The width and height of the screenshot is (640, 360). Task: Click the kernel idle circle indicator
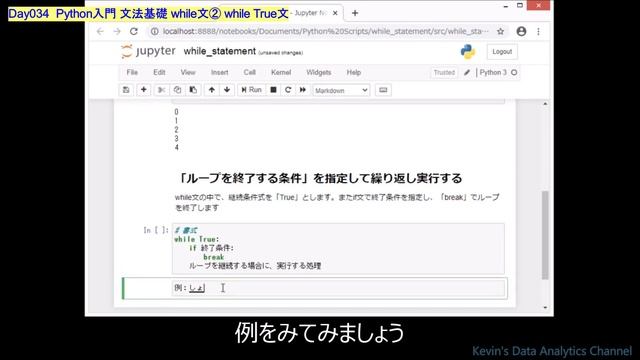[x=514, y=72]
